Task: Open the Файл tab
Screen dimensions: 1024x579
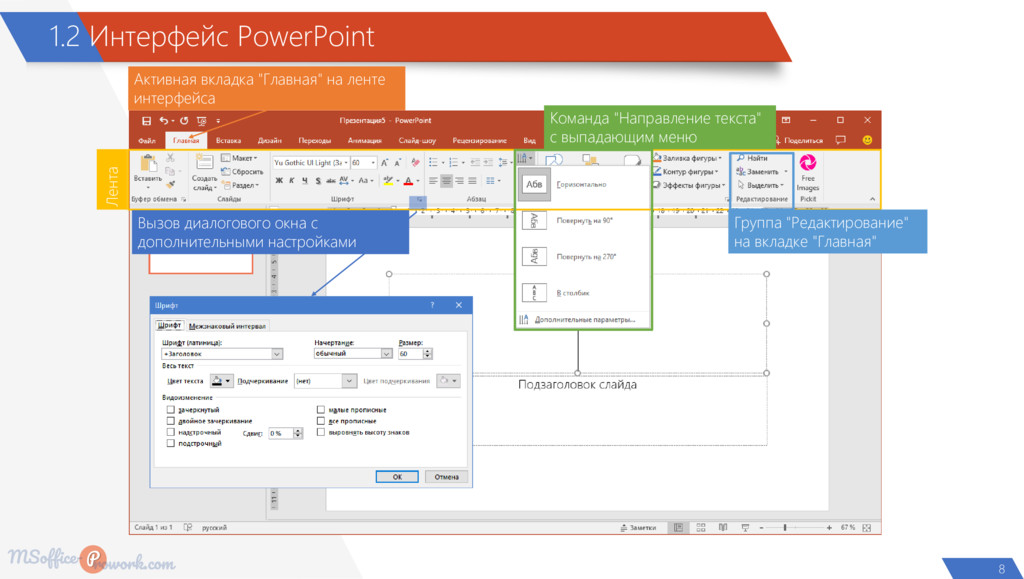Action: coord(147,140)
